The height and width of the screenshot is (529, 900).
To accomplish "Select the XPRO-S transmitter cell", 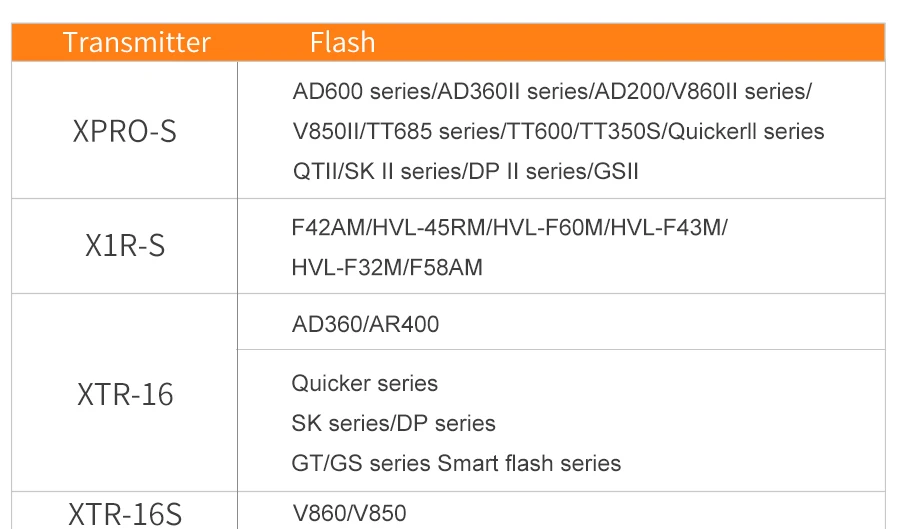I will 125,131.
